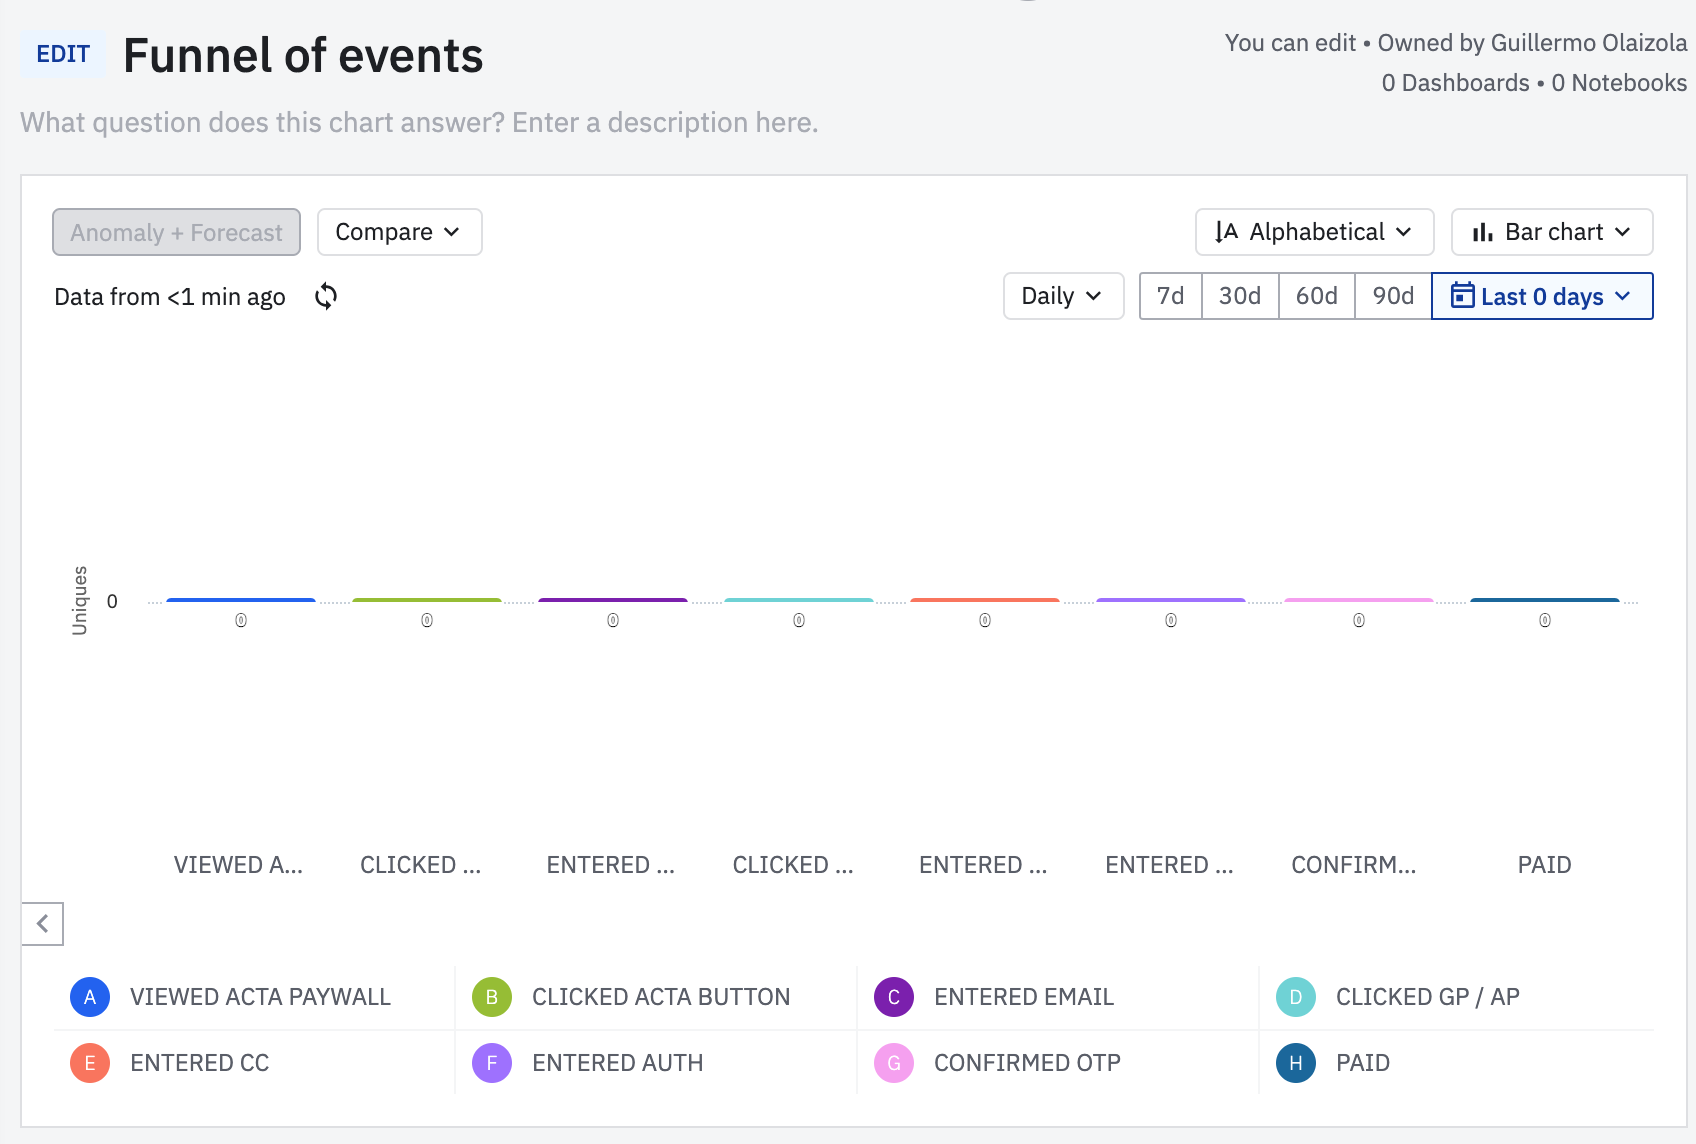Open the Bar chart type dropdown
Screen dimensions: 1696x1144
click(x=1551, y=232)
